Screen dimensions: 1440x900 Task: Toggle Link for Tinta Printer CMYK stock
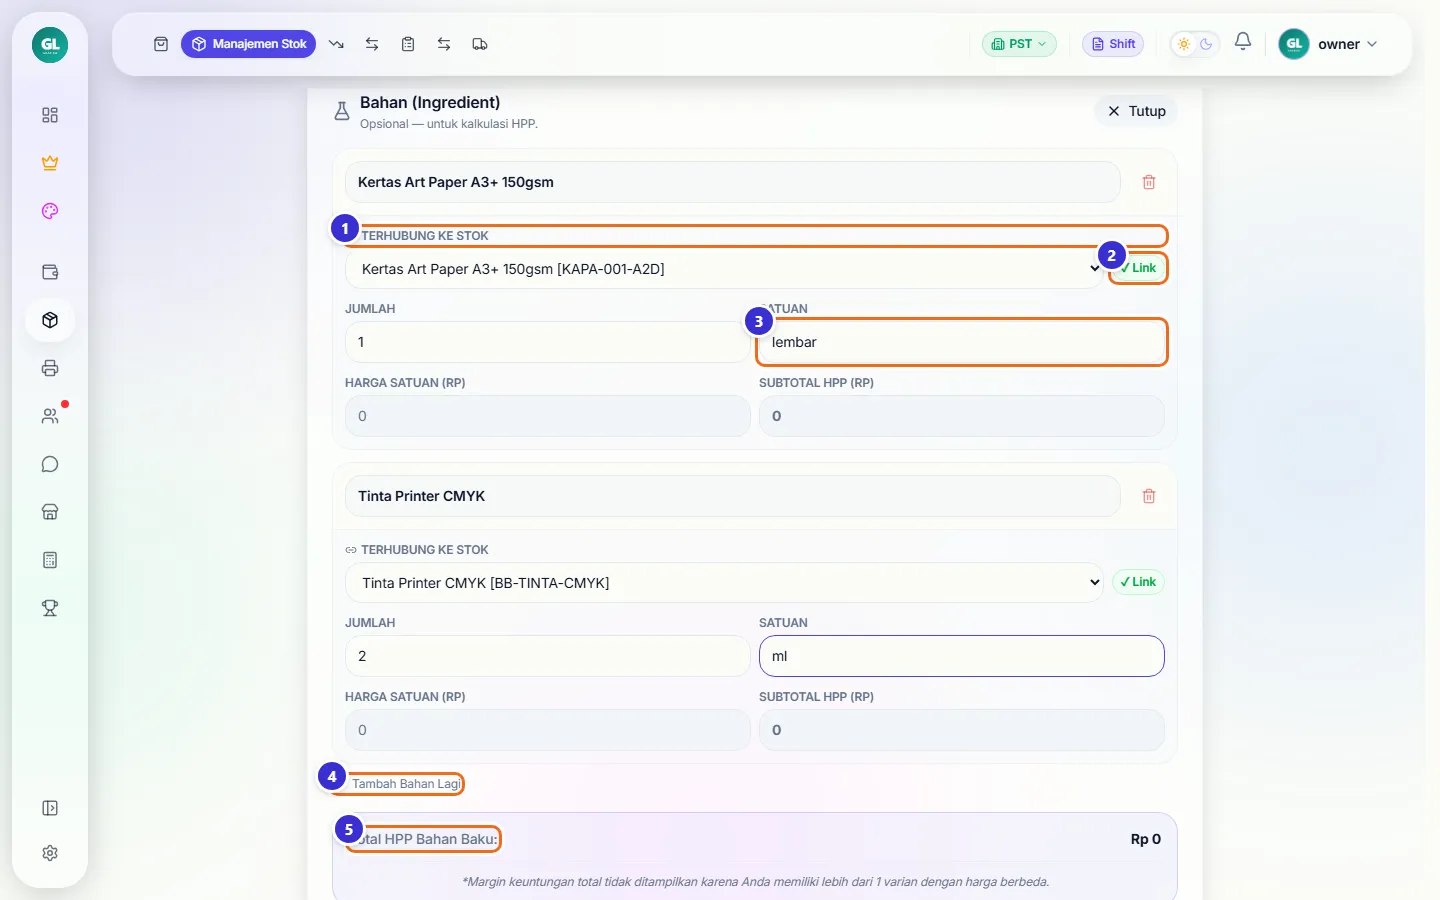point(1138,582)
